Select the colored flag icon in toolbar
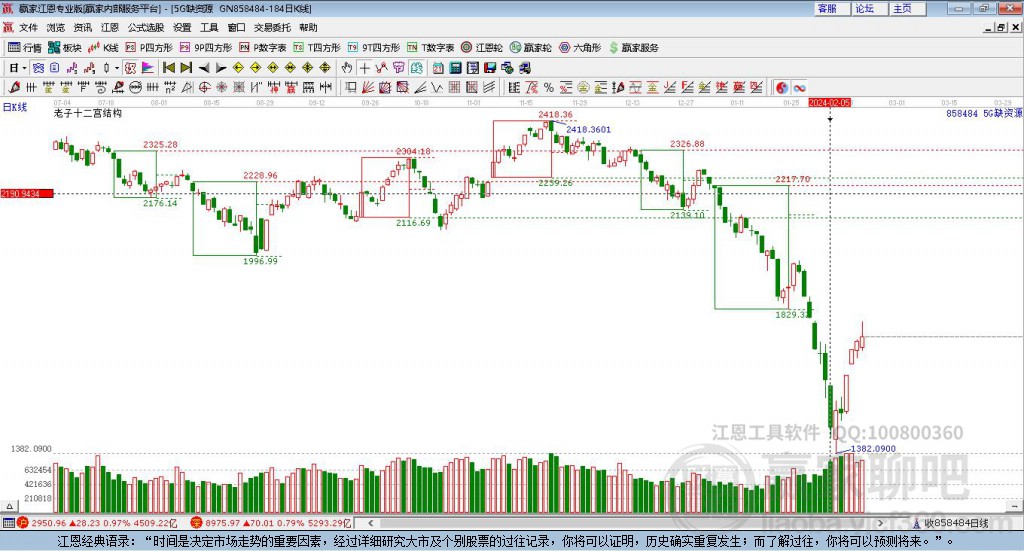The height and width of the screenshot is (551, 1024). [x=148, y=68]
